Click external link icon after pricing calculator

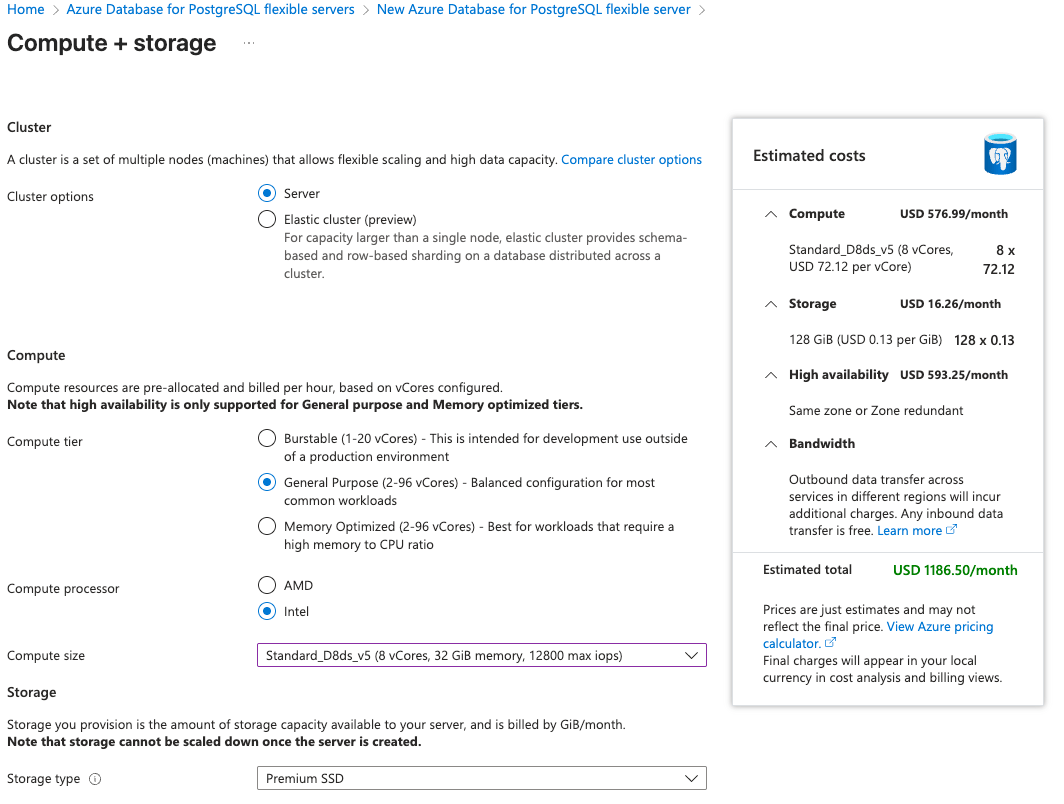[x=830, y=643]
